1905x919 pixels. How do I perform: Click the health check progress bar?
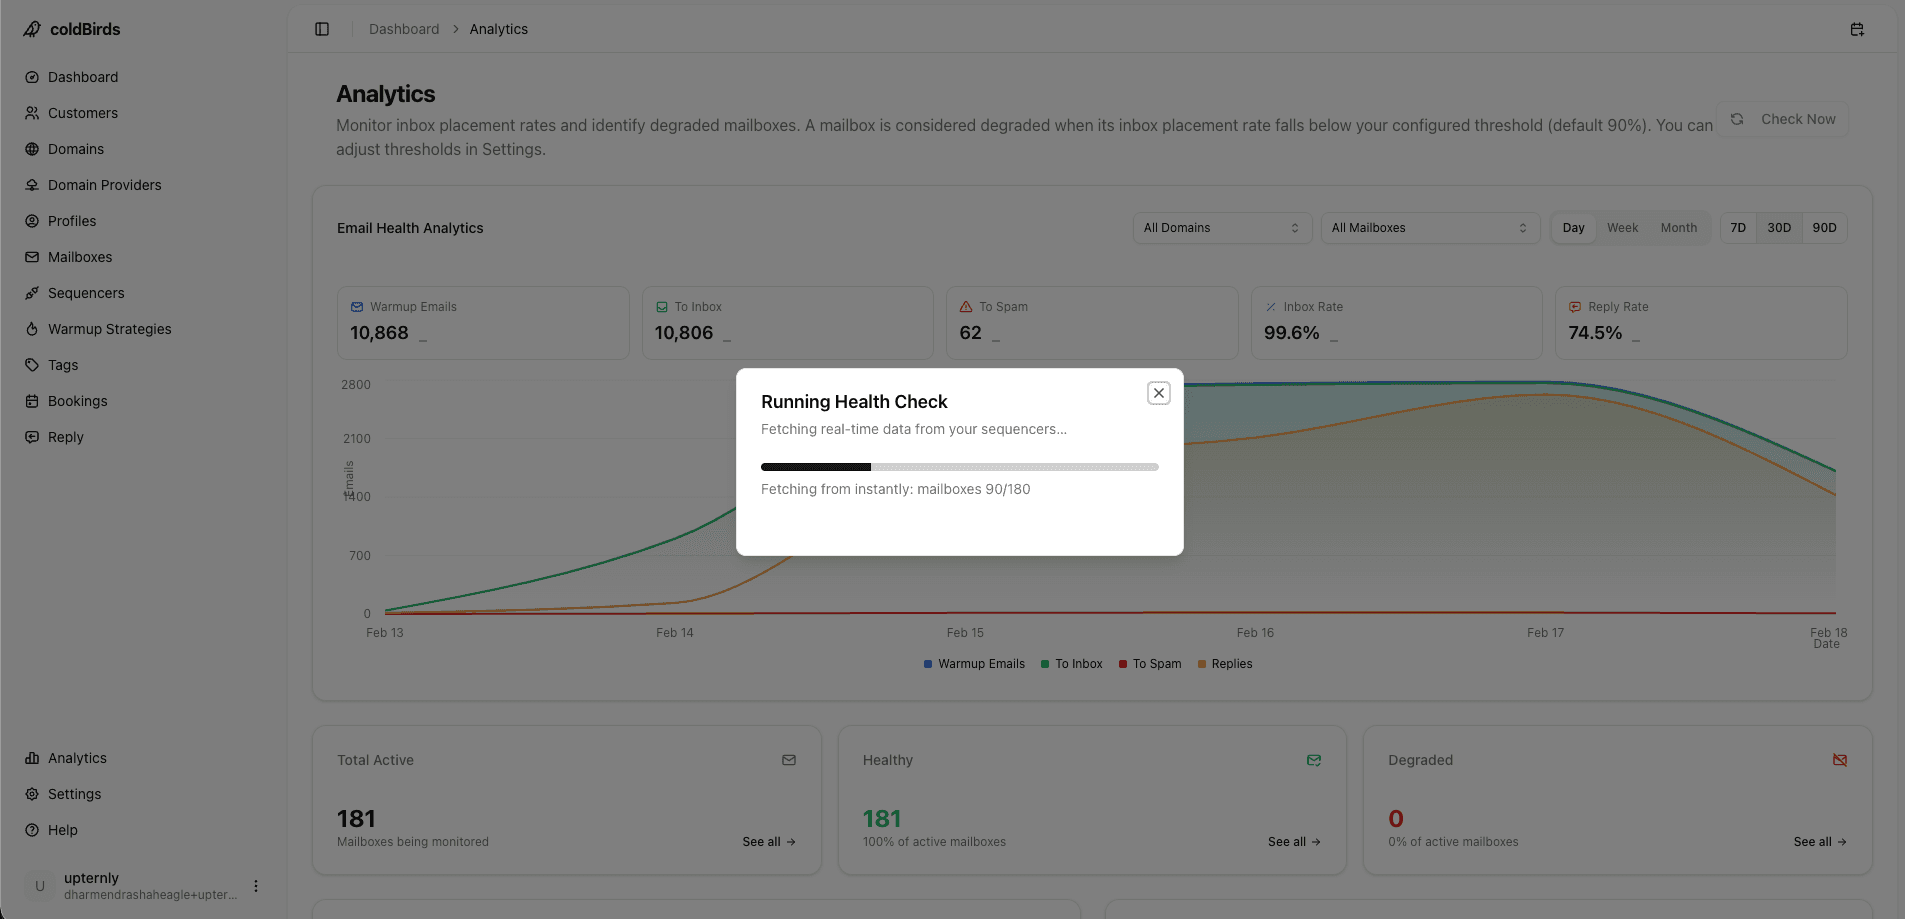pyautogui.click(x=958, y=466)
